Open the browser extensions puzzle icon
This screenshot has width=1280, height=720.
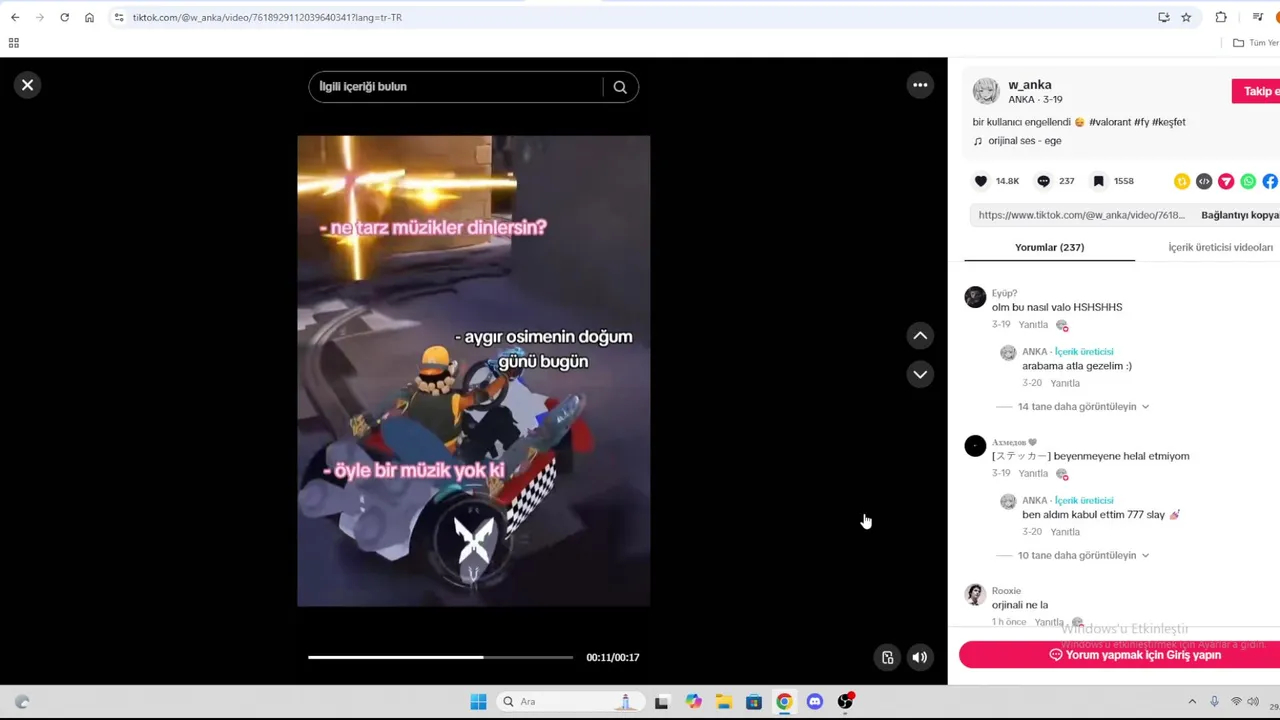pyautogui.click(x=1221, y=17)
